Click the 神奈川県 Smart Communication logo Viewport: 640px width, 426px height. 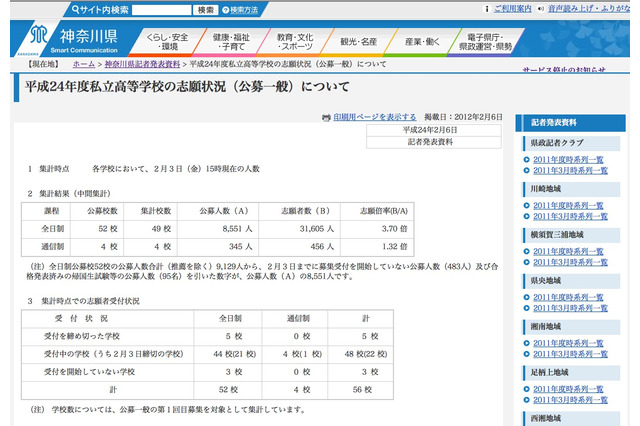pyautogui.click(x=73, y=40)
